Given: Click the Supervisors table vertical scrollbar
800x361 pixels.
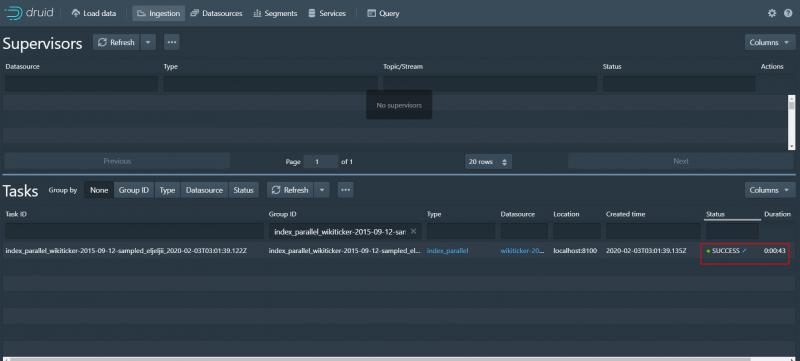Looking at the screenshot, I should point(791,122).
